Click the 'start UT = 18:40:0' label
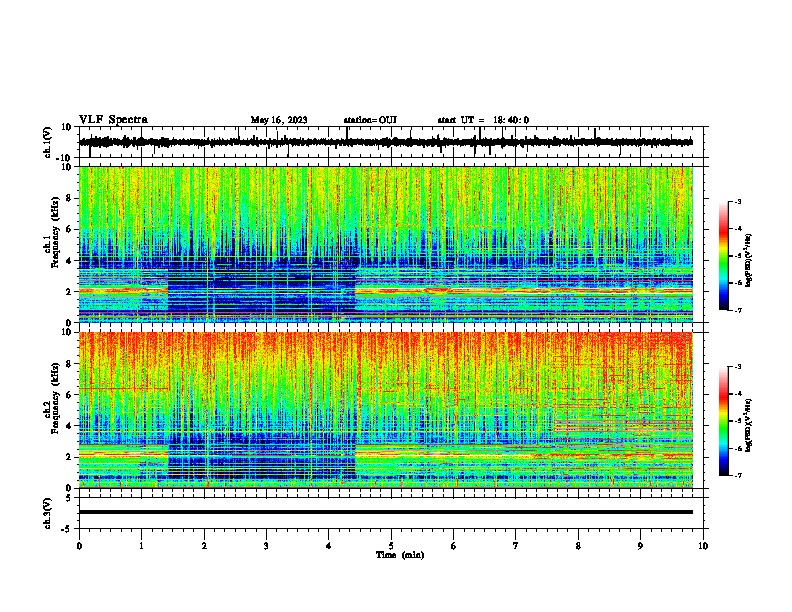Image resolution: width=792 pixels, height=612 pixels. coord(483,120)
